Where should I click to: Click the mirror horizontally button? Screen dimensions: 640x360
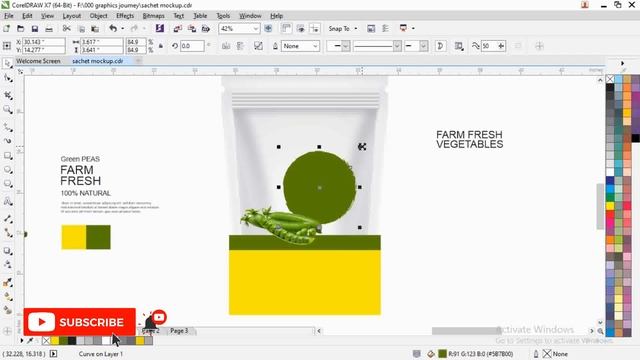coord(226,46)
